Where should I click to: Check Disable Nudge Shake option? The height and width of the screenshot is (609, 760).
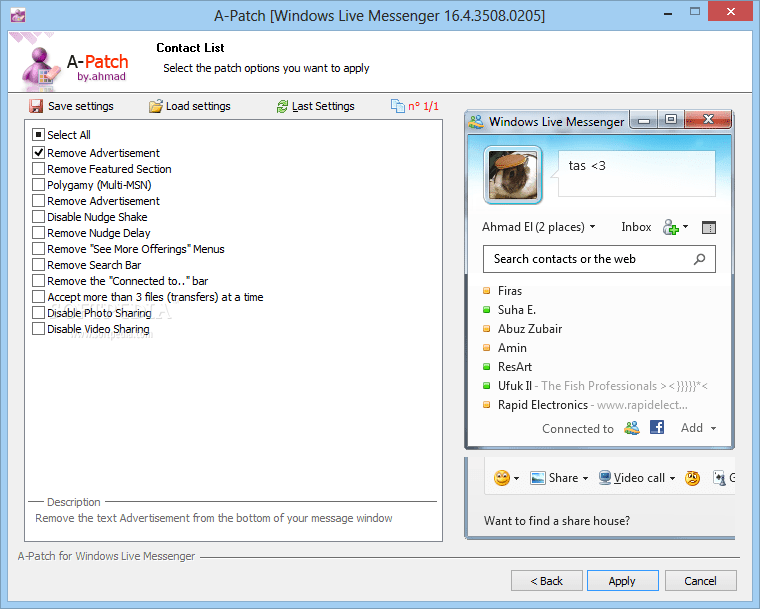(x=39, y=217)
